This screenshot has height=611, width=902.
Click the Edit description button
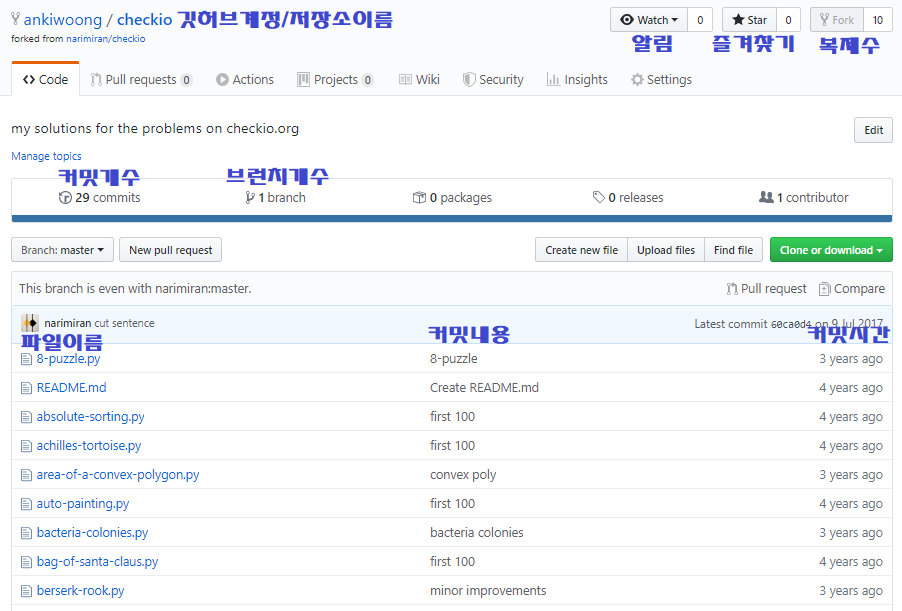(873, 130)
